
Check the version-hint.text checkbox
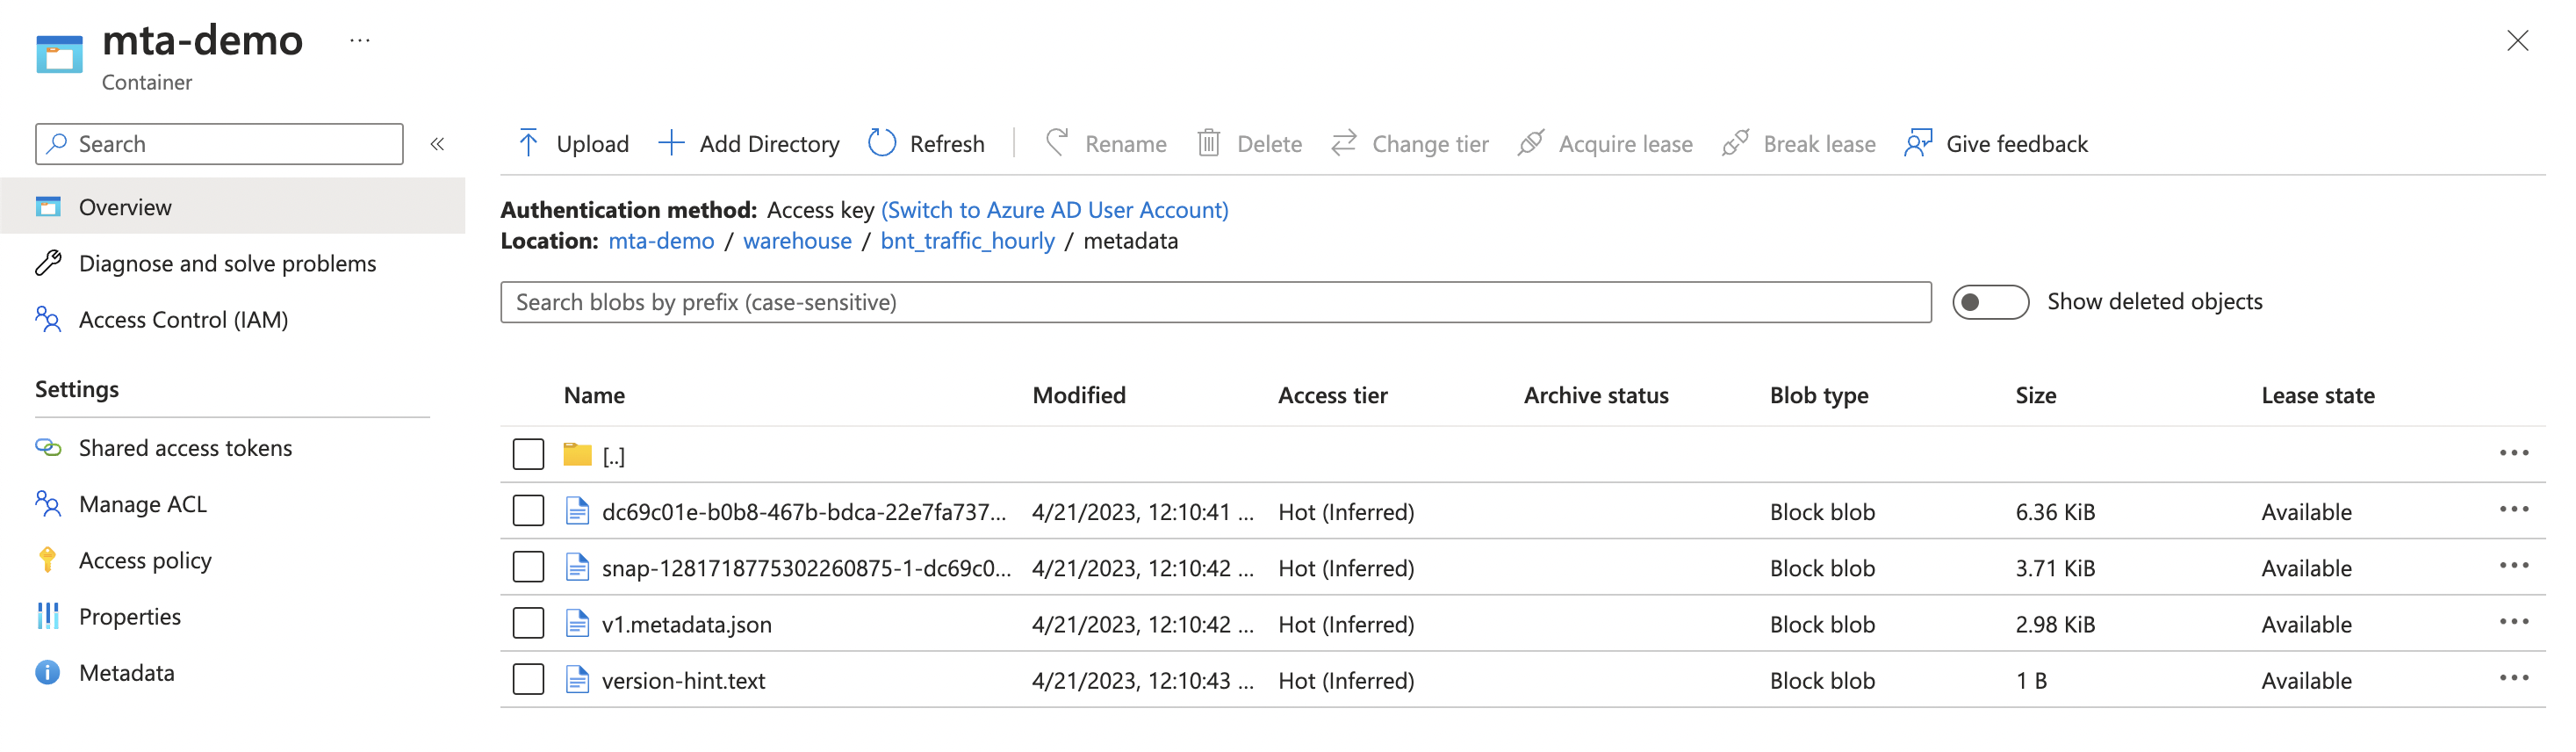pos(528,680)
